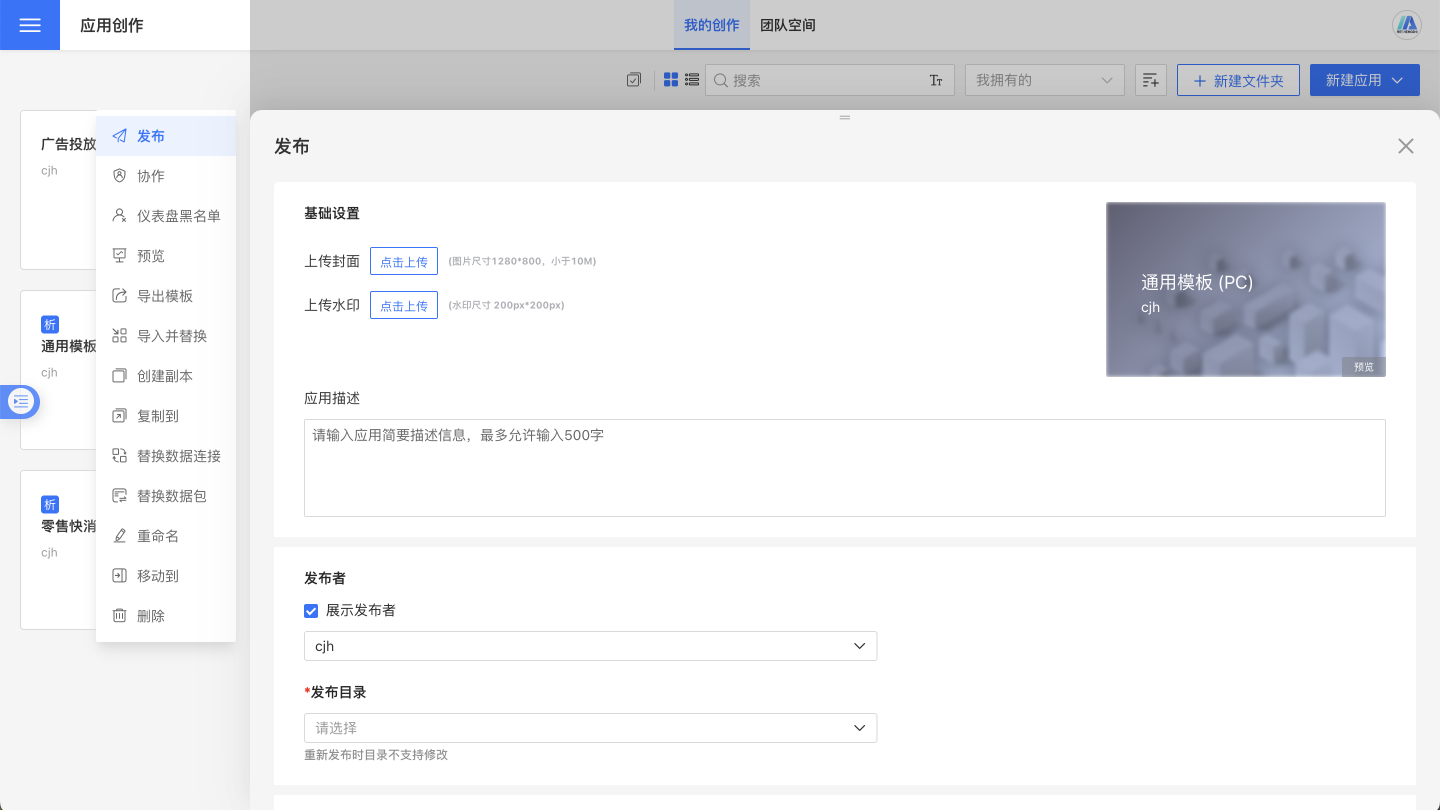This screenshot has width=1440, height=810.
Task: Click the 应用描述 text area
Action: (844, 467)
